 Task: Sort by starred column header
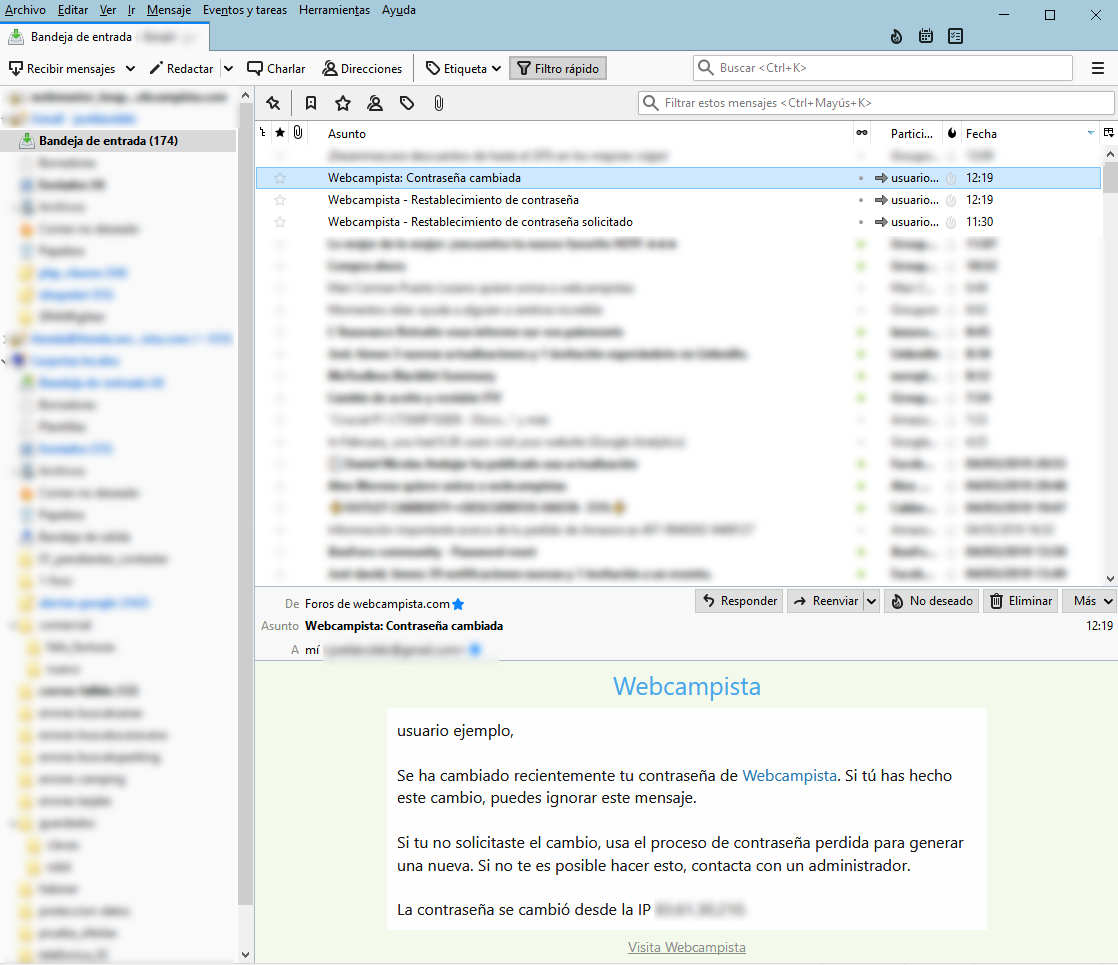click(280, 133)
